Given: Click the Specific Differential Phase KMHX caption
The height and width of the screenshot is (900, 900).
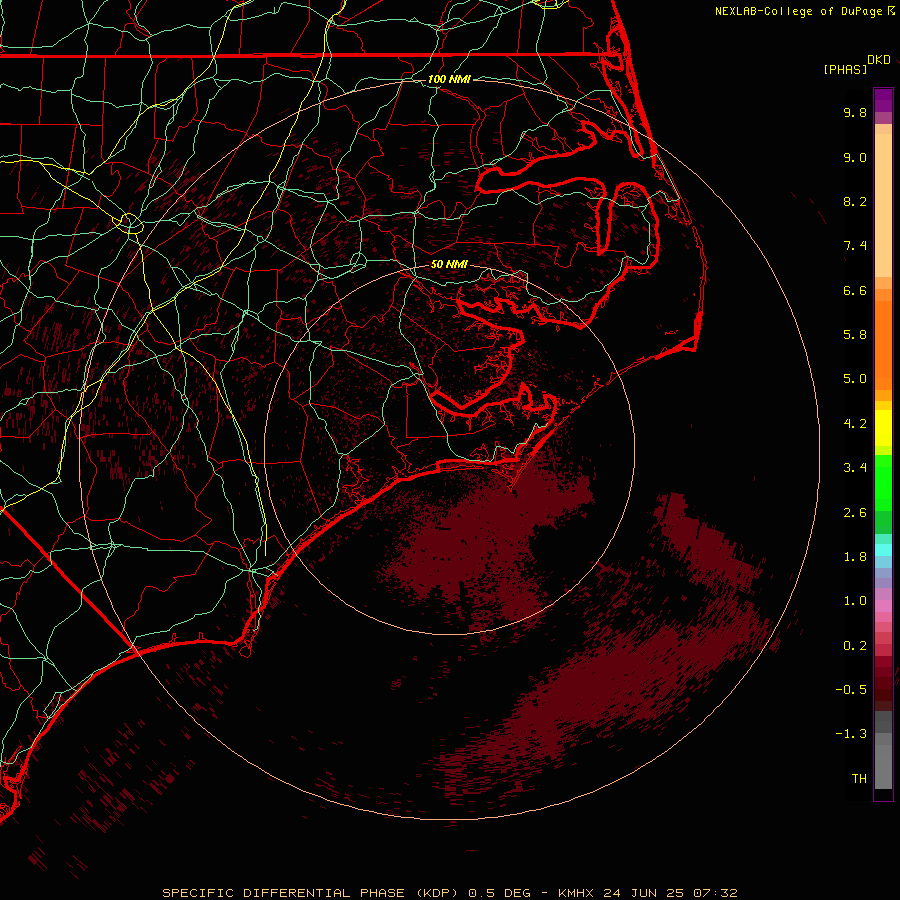Looking at the screenshot, I should pos(449,893).
